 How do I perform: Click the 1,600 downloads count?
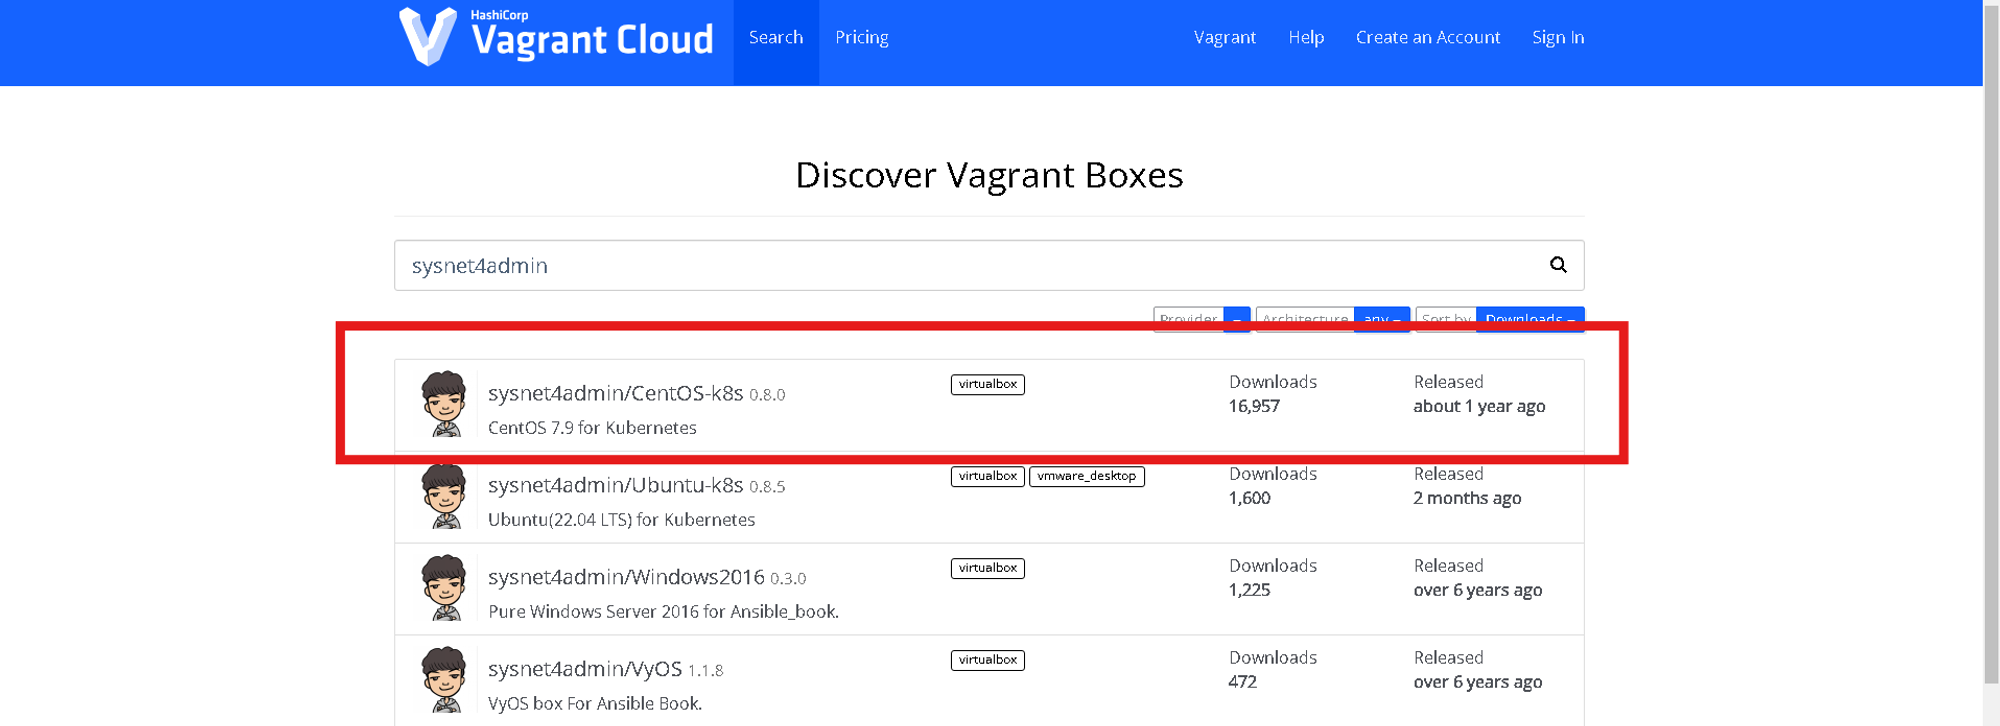pos(1250,498)
